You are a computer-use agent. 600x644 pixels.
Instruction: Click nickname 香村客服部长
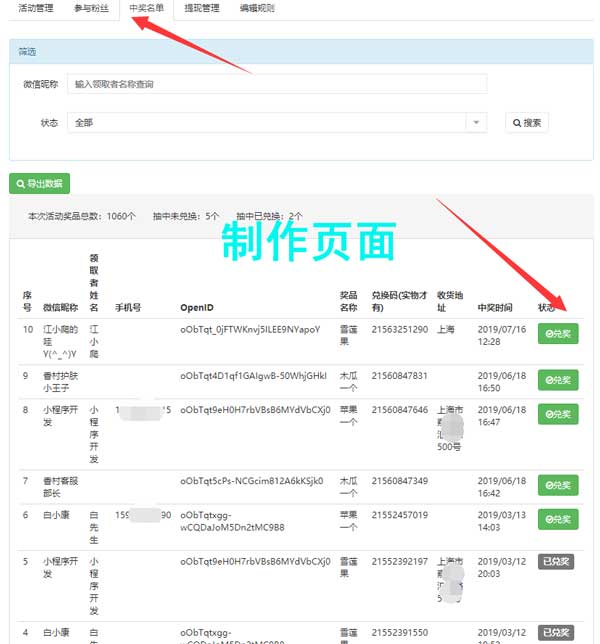click(60, 487)
